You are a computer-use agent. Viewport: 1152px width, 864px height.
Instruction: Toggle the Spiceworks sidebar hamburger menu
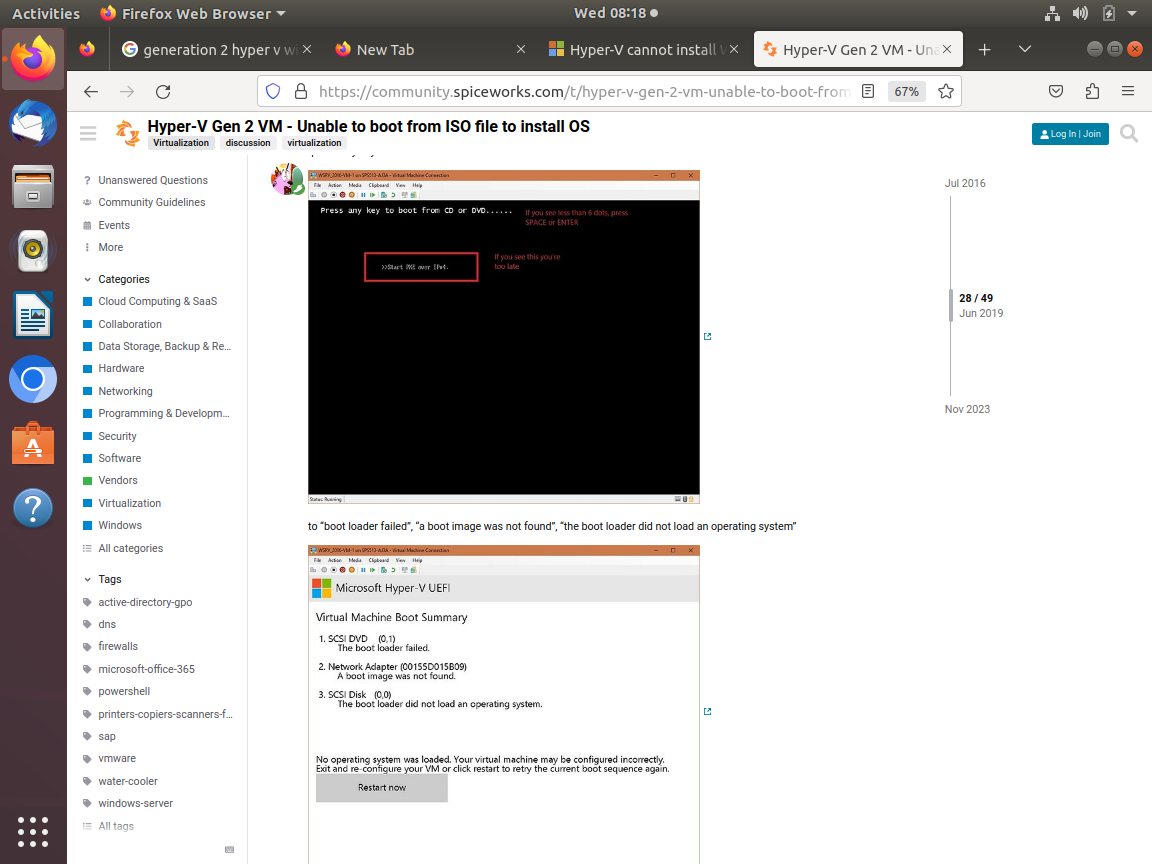(88, 133)
